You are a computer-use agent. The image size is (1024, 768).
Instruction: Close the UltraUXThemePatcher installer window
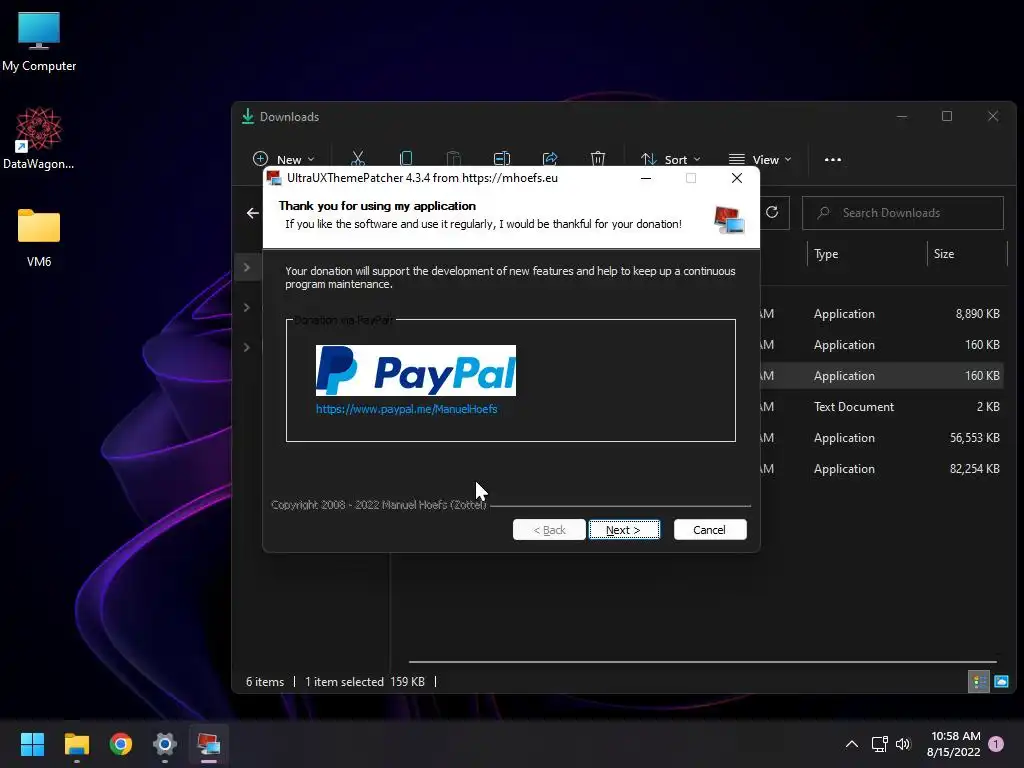click(737, 178)
